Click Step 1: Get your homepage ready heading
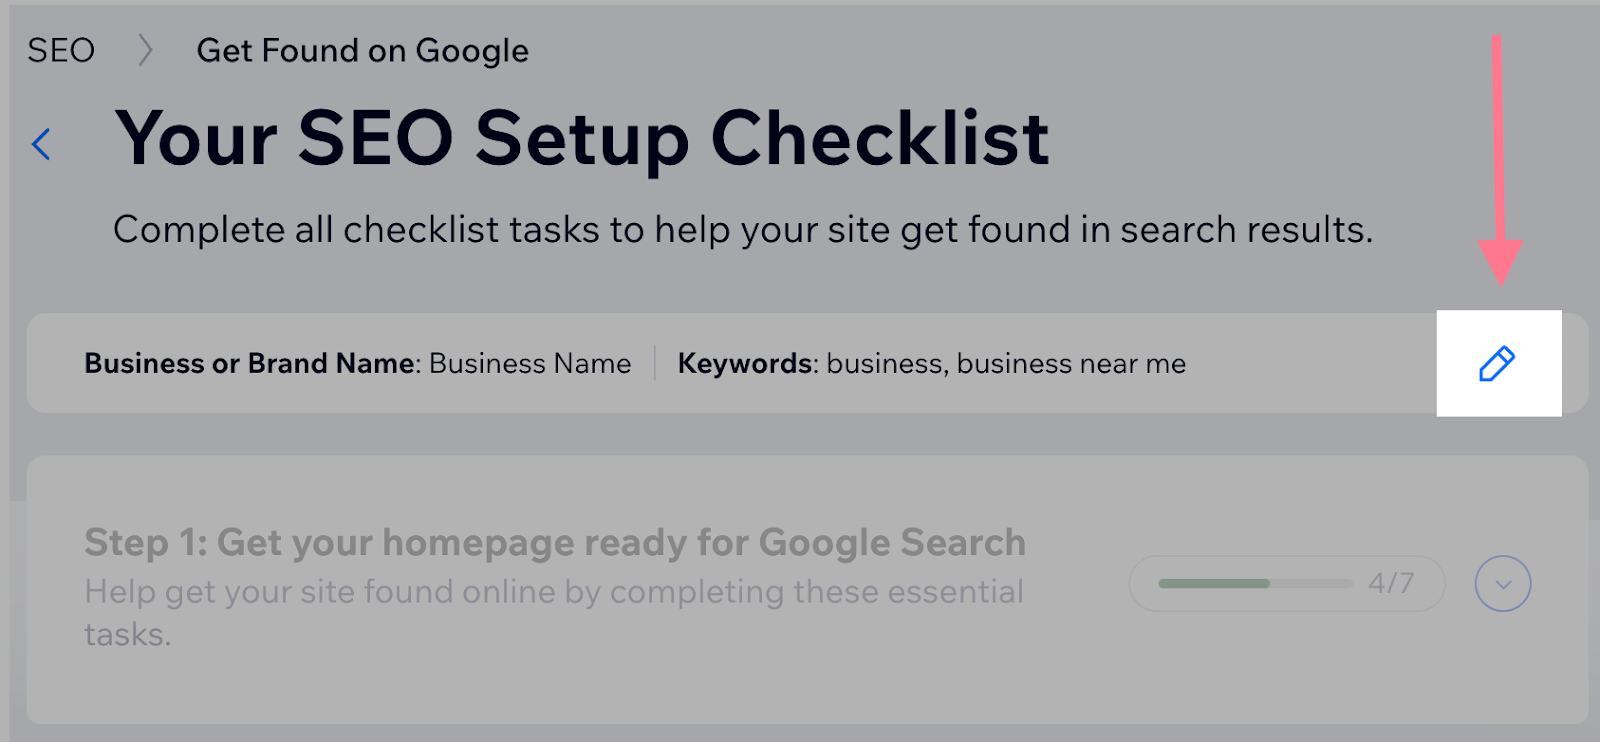Screen dimensions: 1600x742 click(x=553, y=542)
